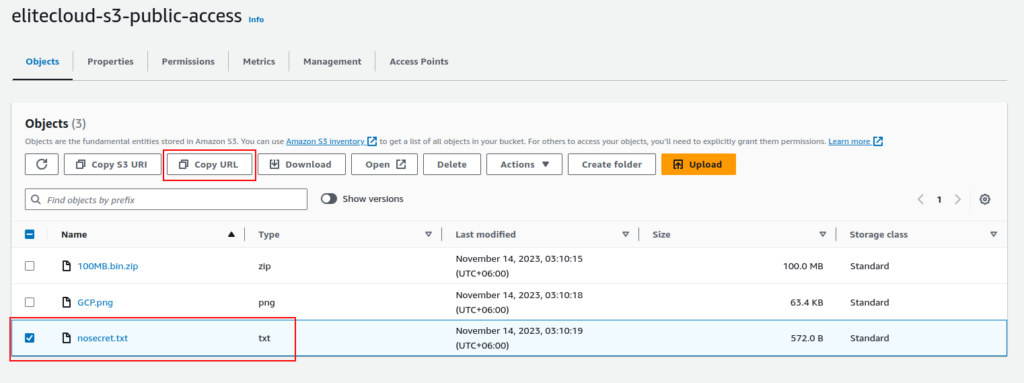Click the 03:10:19 last modified cell
1024x383 pixels.
[x=519, y=338]
